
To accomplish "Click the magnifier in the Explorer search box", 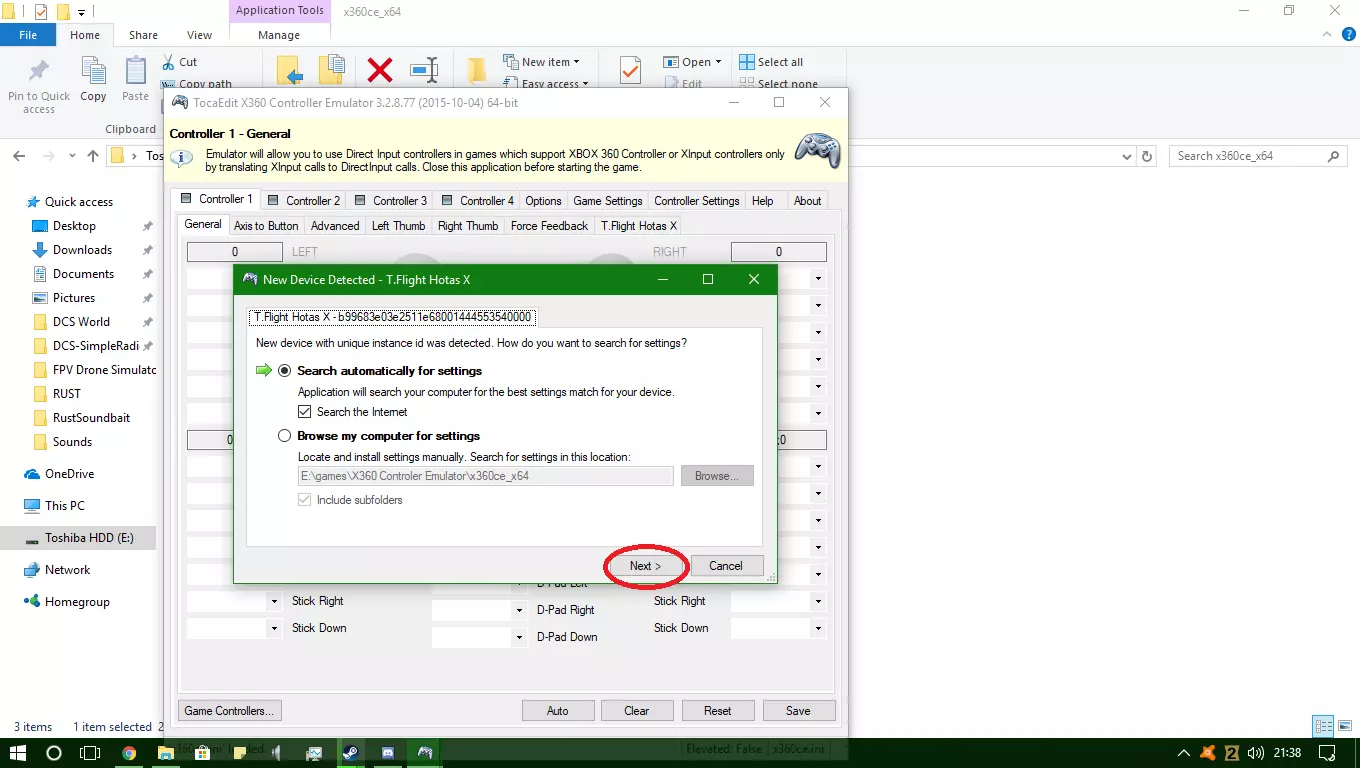I will [1332, 156].
